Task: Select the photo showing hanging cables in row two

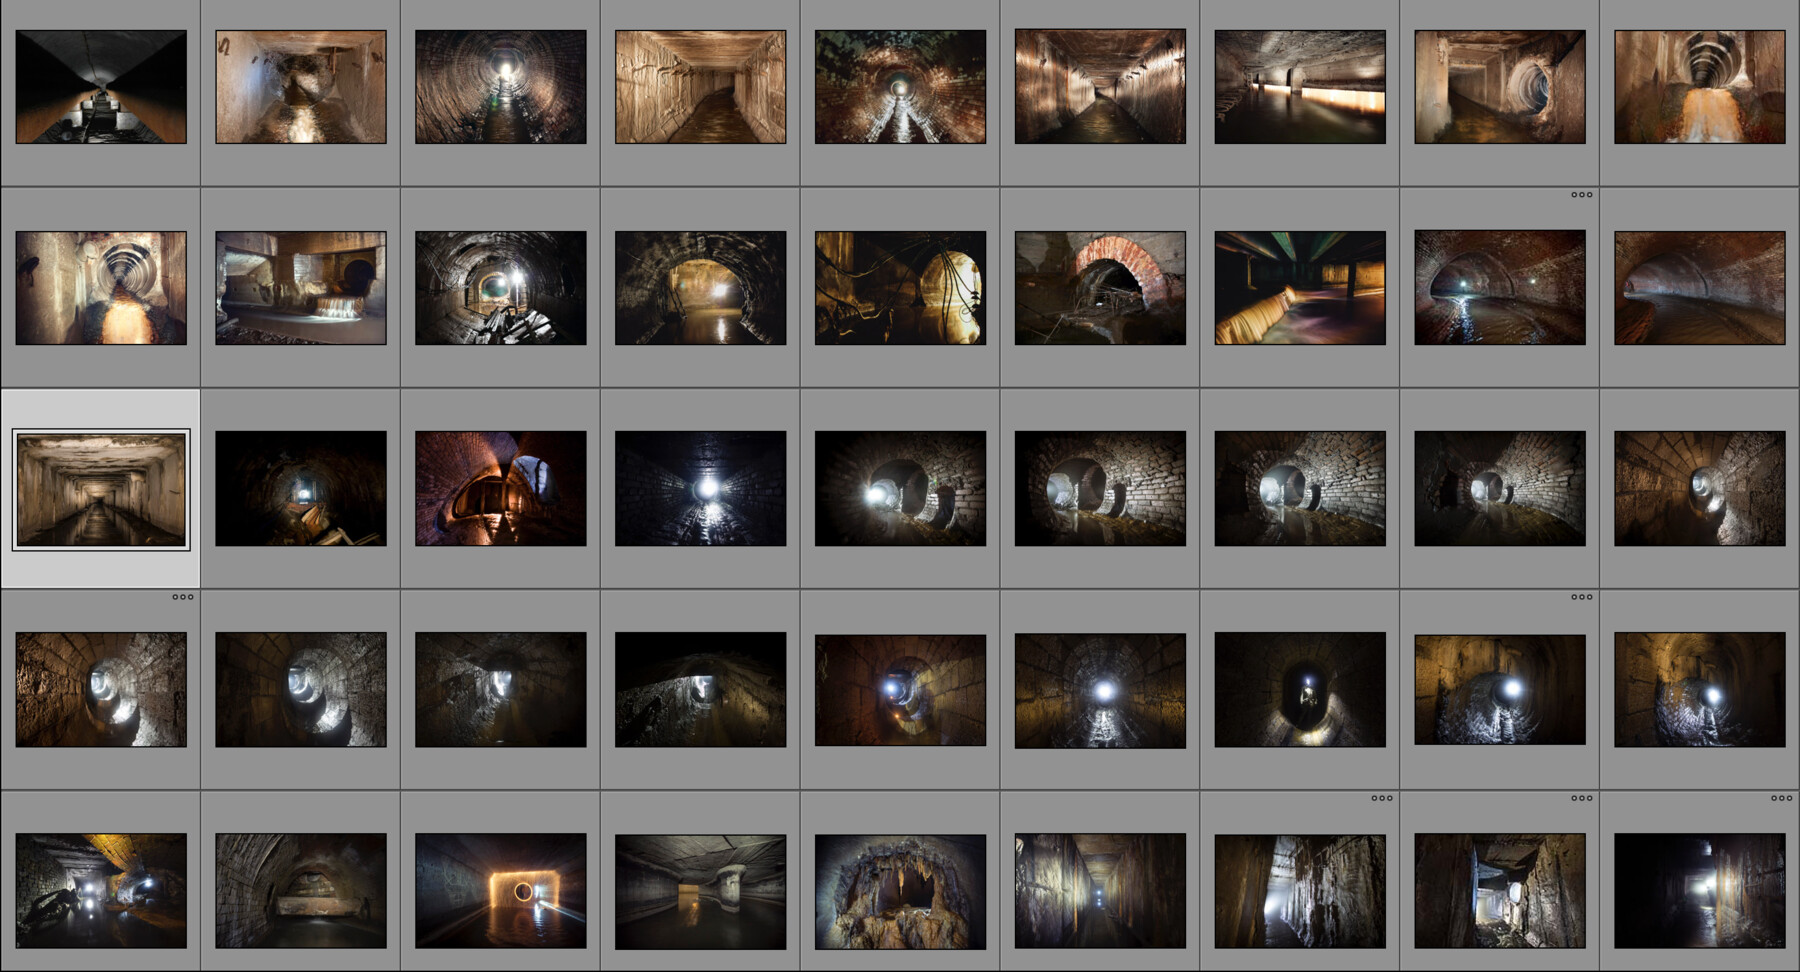Action: point(900,290)
